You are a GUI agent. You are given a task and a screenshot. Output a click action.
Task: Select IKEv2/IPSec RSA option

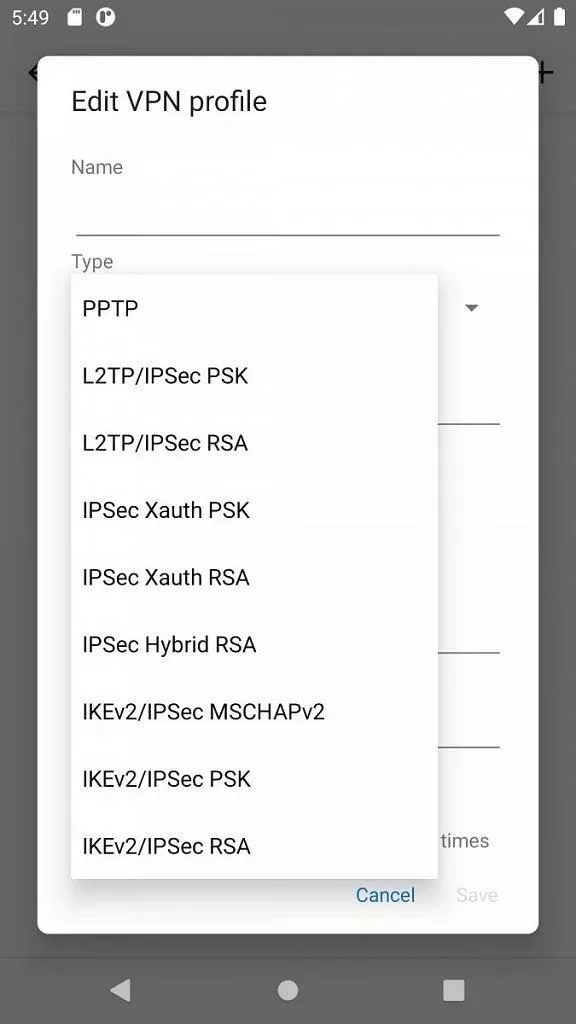click(254, 846)
